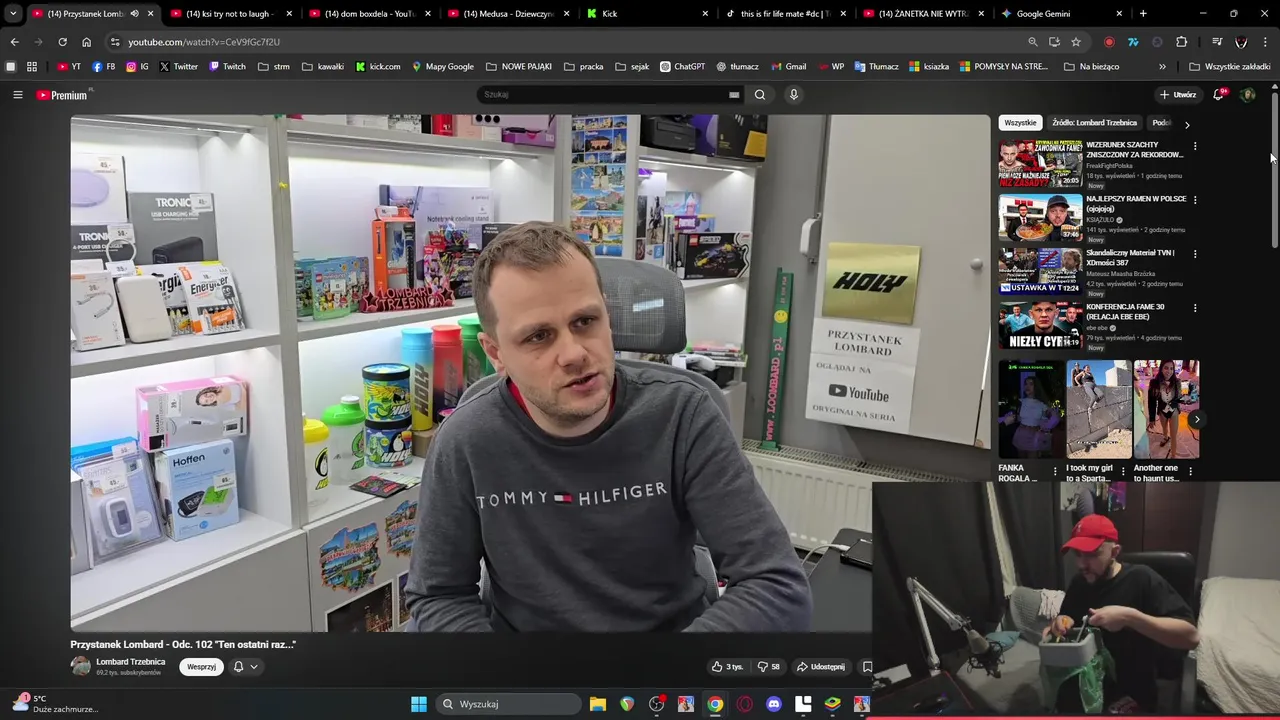Select Źródło: Lombard Trzebnica filter chip

[1094, 123]
